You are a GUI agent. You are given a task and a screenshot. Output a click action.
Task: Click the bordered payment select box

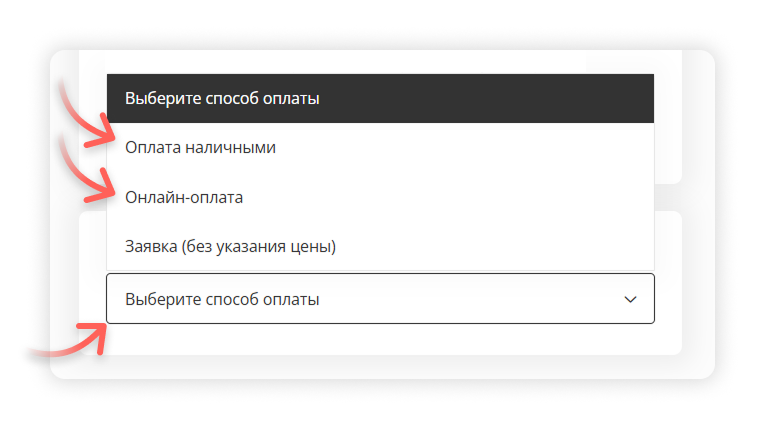380,299
